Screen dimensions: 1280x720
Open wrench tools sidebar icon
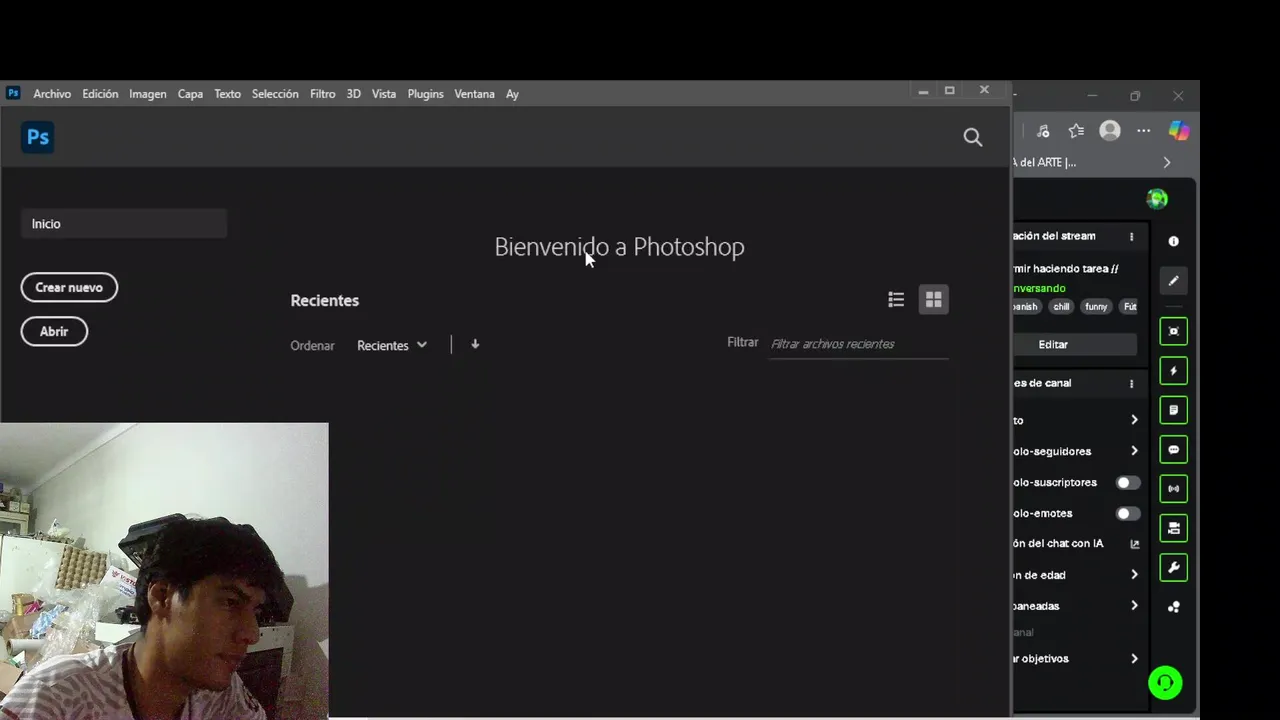[1174, 568]
